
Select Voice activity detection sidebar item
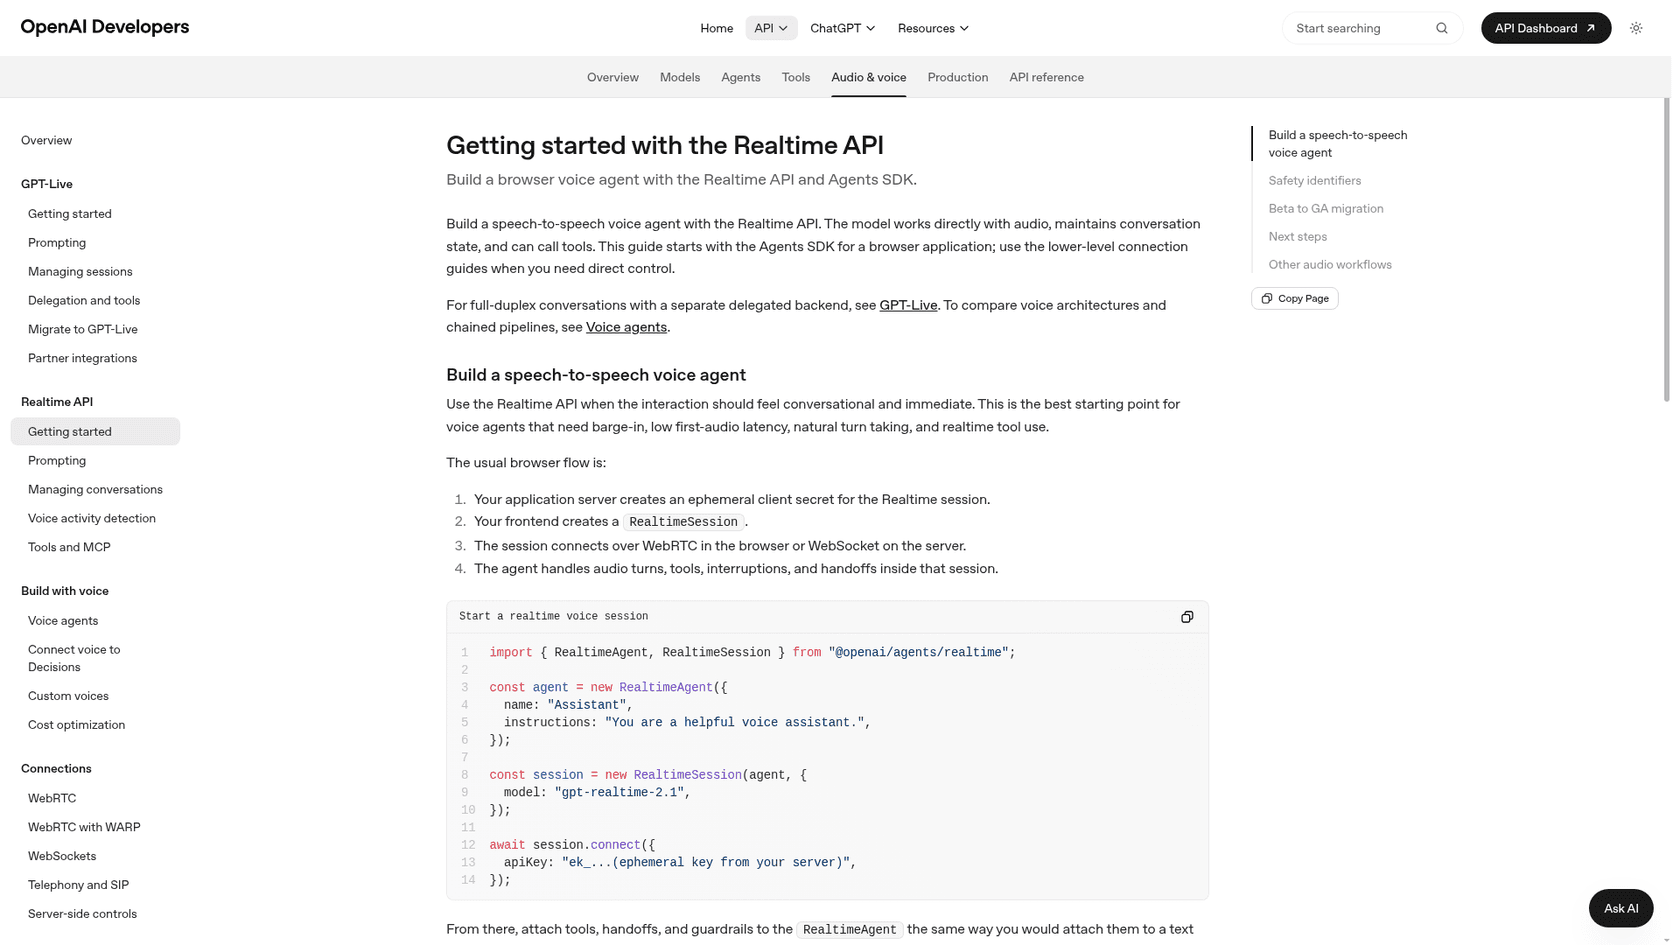coord(92,518)
